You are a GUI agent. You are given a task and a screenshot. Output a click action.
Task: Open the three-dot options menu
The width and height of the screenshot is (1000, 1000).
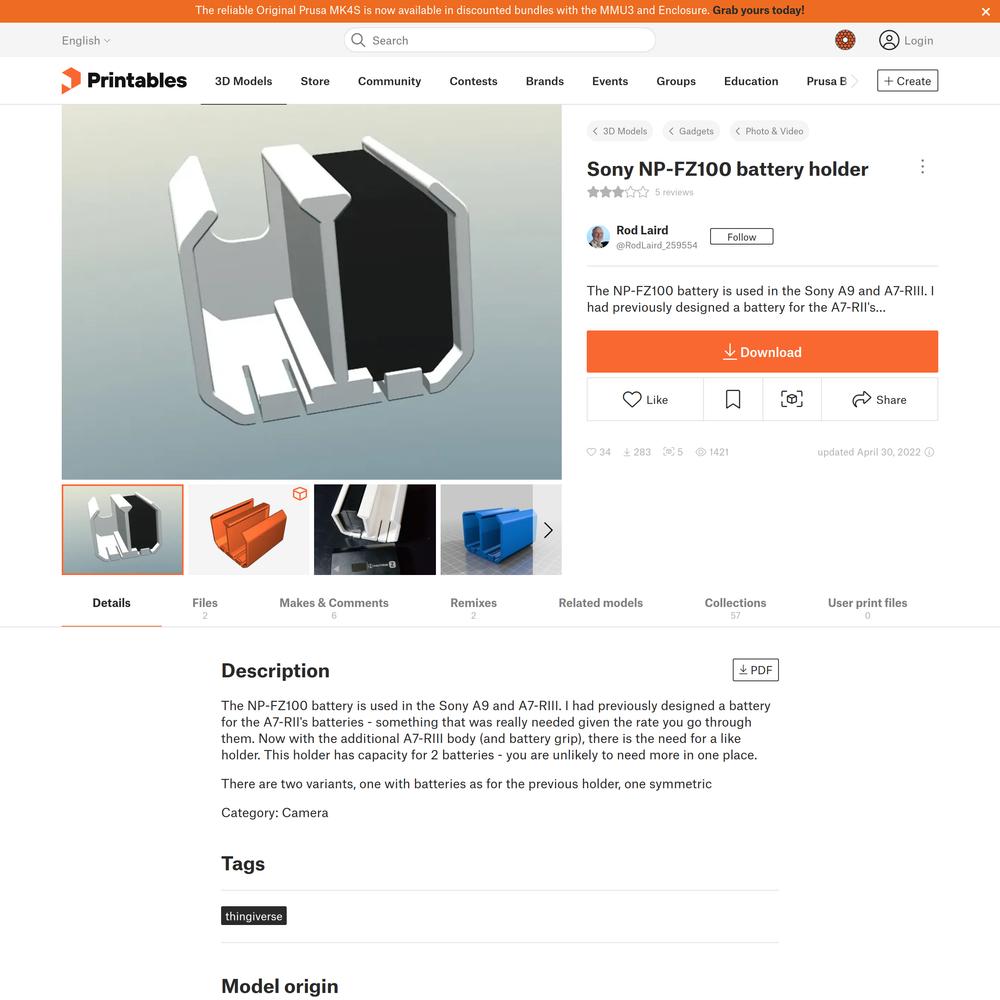(922, 166)
